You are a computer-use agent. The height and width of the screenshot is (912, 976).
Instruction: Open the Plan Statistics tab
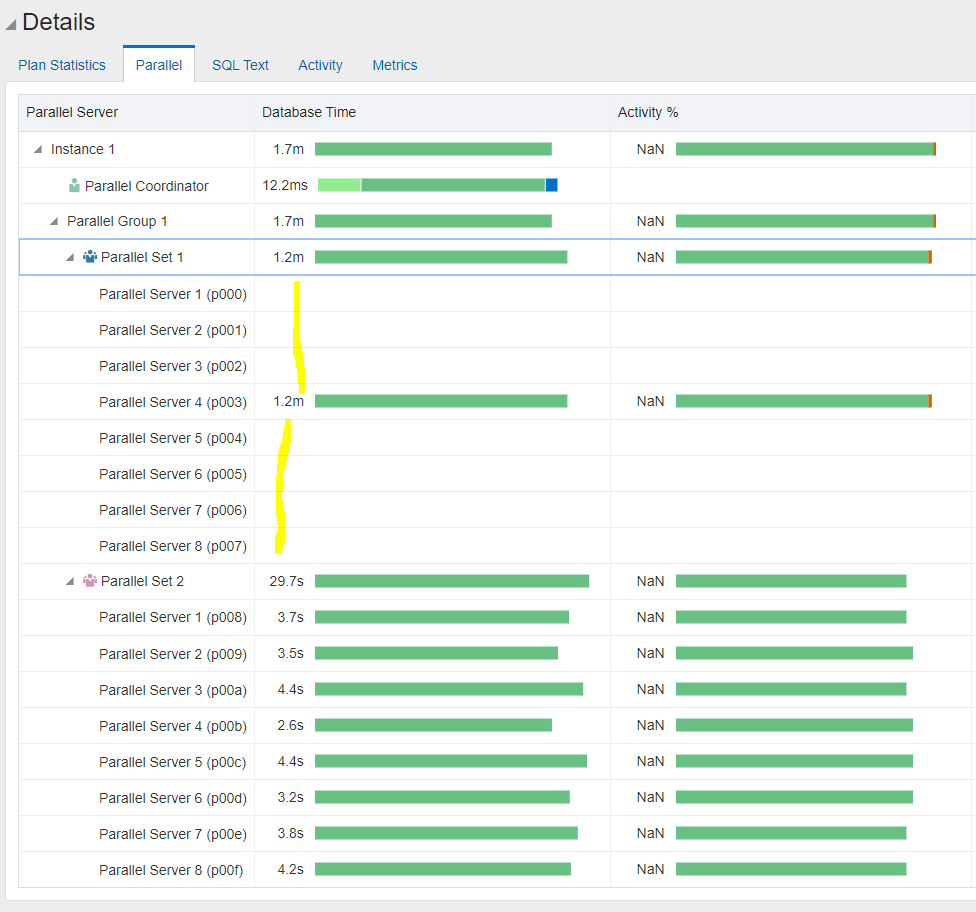click(62, 65)
